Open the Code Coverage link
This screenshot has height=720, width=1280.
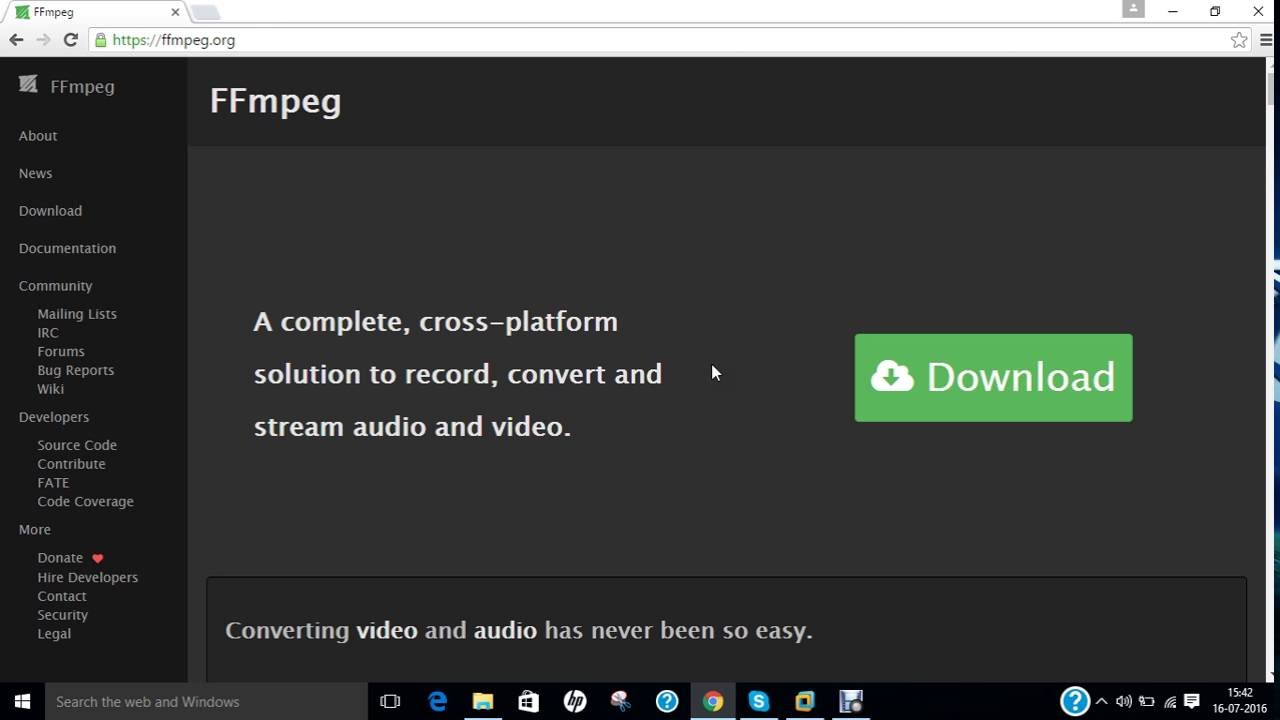coord(85,502)
